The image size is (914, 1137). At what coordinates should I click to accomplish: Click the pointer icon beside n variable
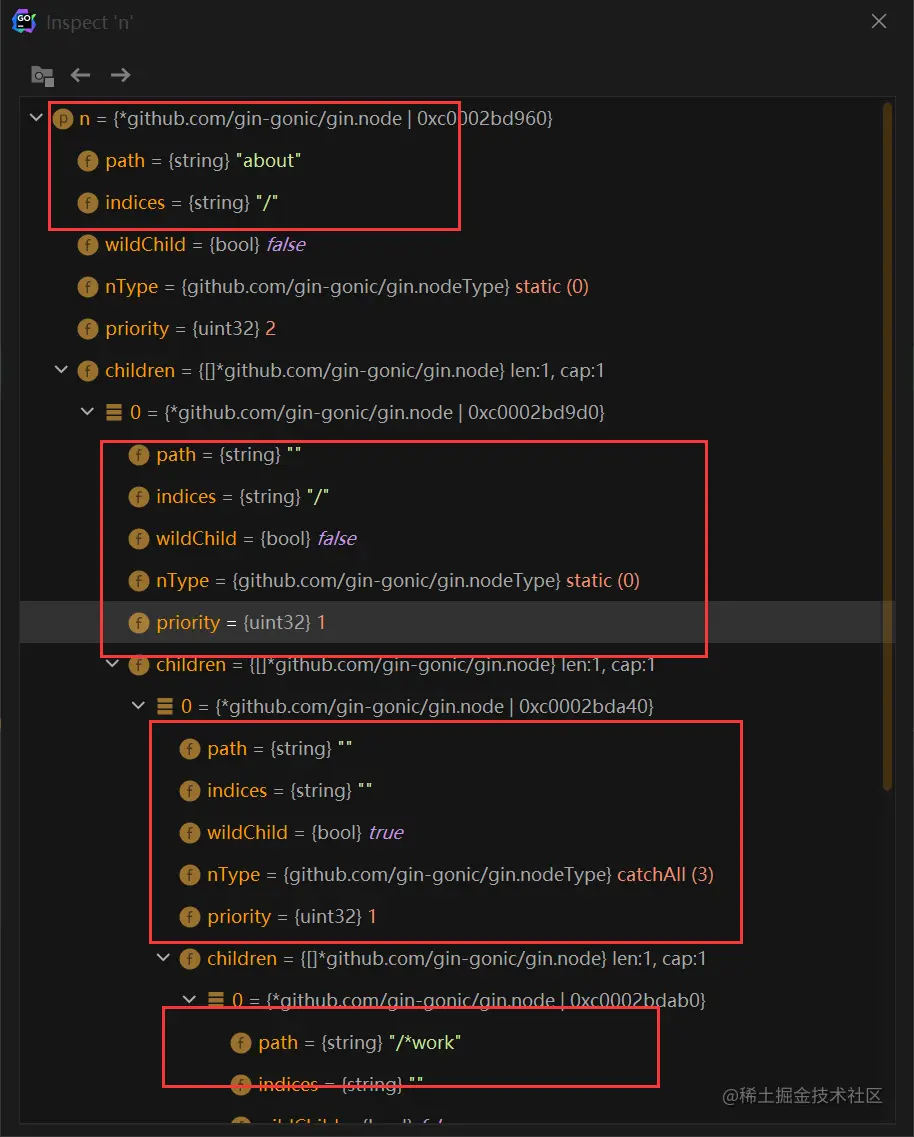coord(63,118)
